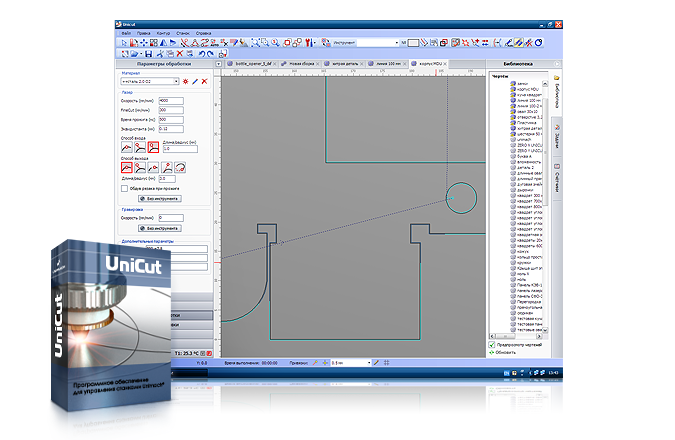
Task: Click the blue flag tool icon
Action: pyautogui.click(x=173, y=43)
